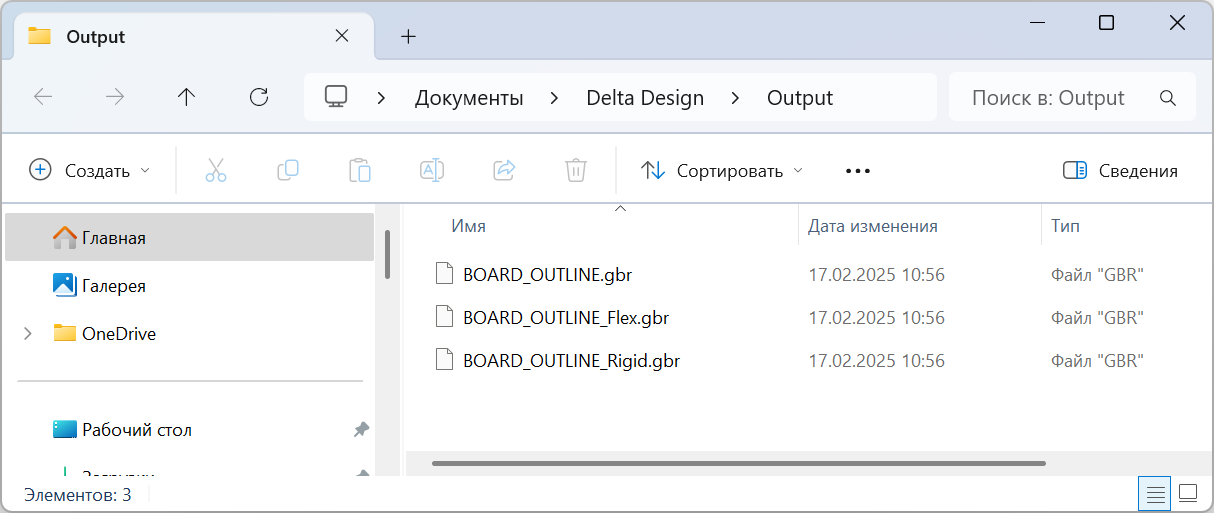The image size is (1214, 513).
Task: Toggle the Сведения details pane
Action: point(1120,171)
